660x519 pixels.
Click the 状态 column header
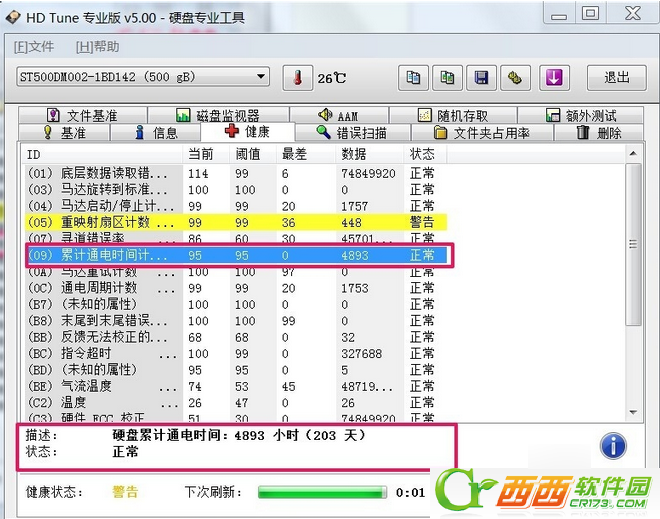point(425,154)
